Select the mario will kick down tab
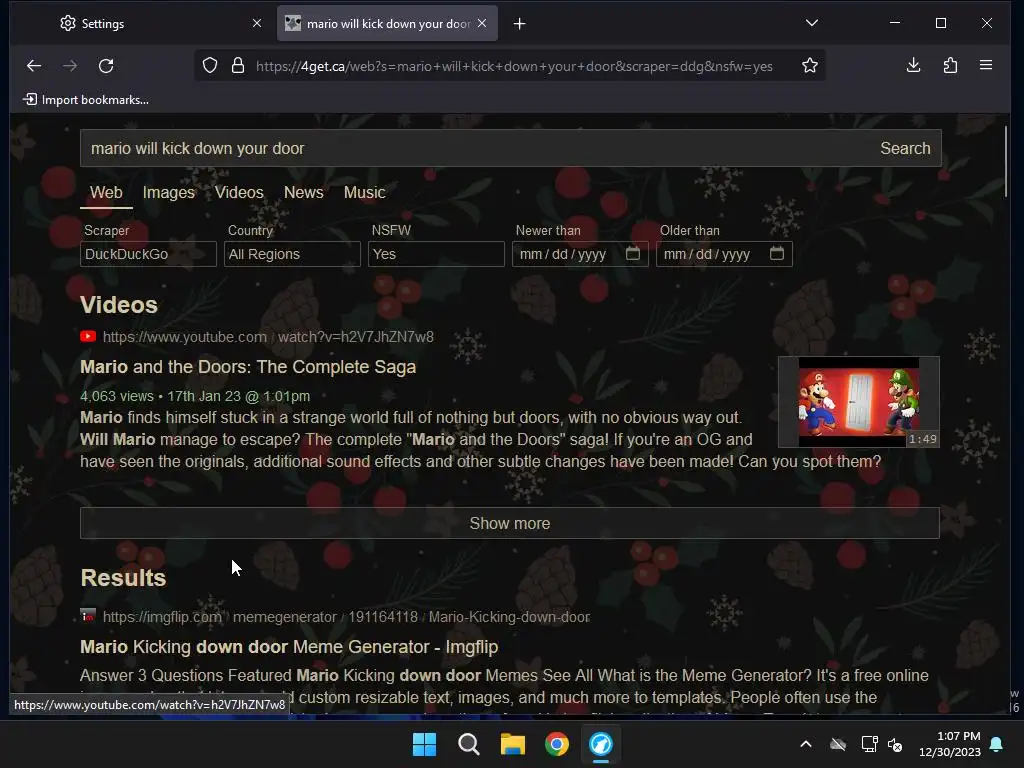The image size is (1024, 768). 387,24
